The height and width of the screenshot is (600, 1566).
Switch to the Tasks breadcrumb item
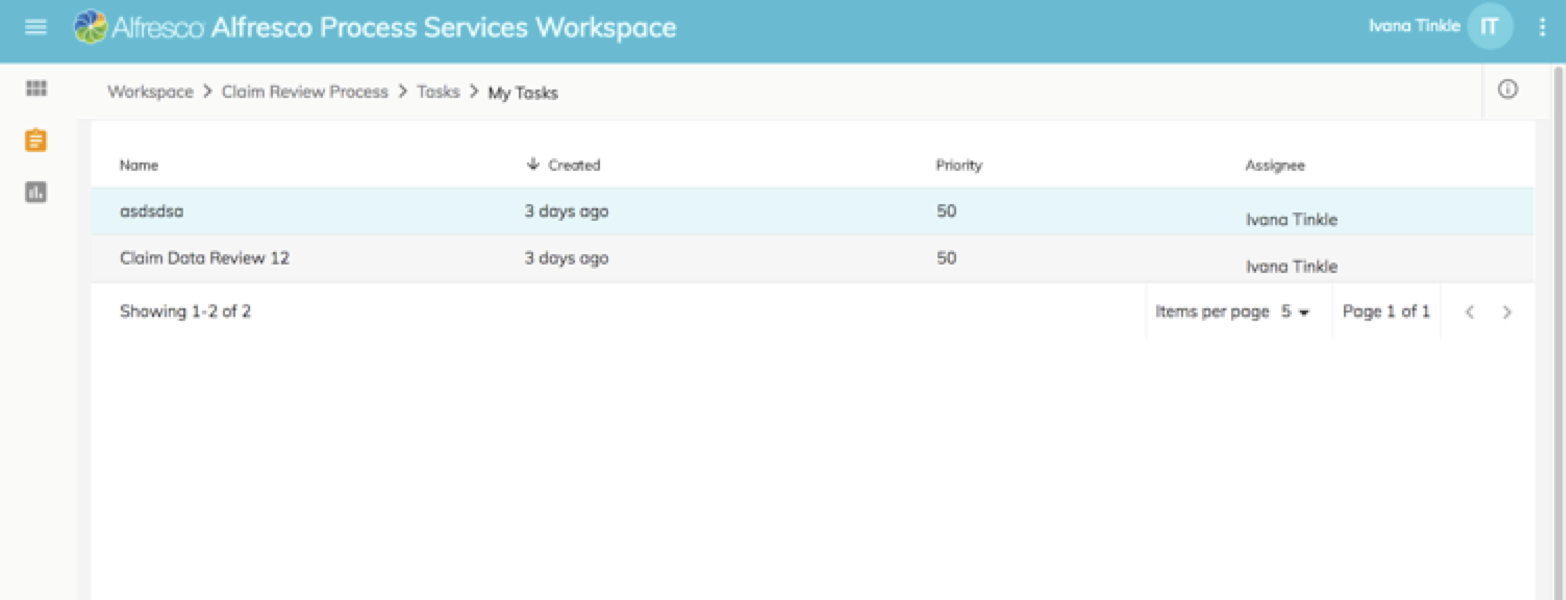click(x=438, y=91)
